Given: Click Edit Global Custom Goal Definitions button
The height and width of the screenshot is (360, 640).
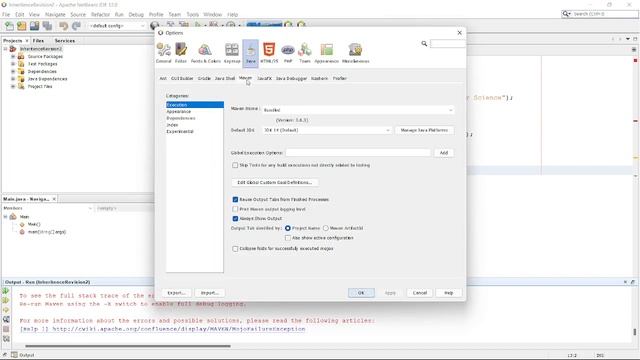Looking at the screenshot, I should tap(275, 182).
